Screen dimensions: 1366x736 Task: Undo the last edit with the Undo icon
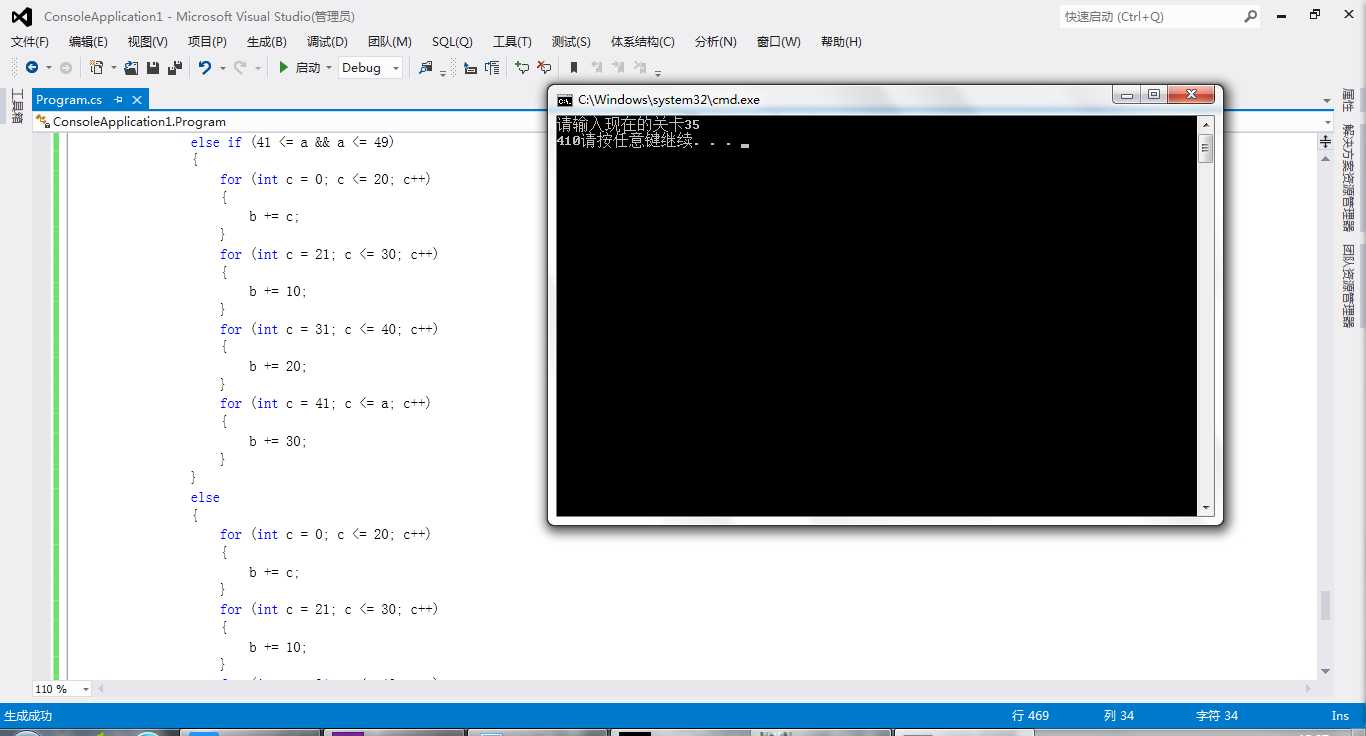point(205,67)
